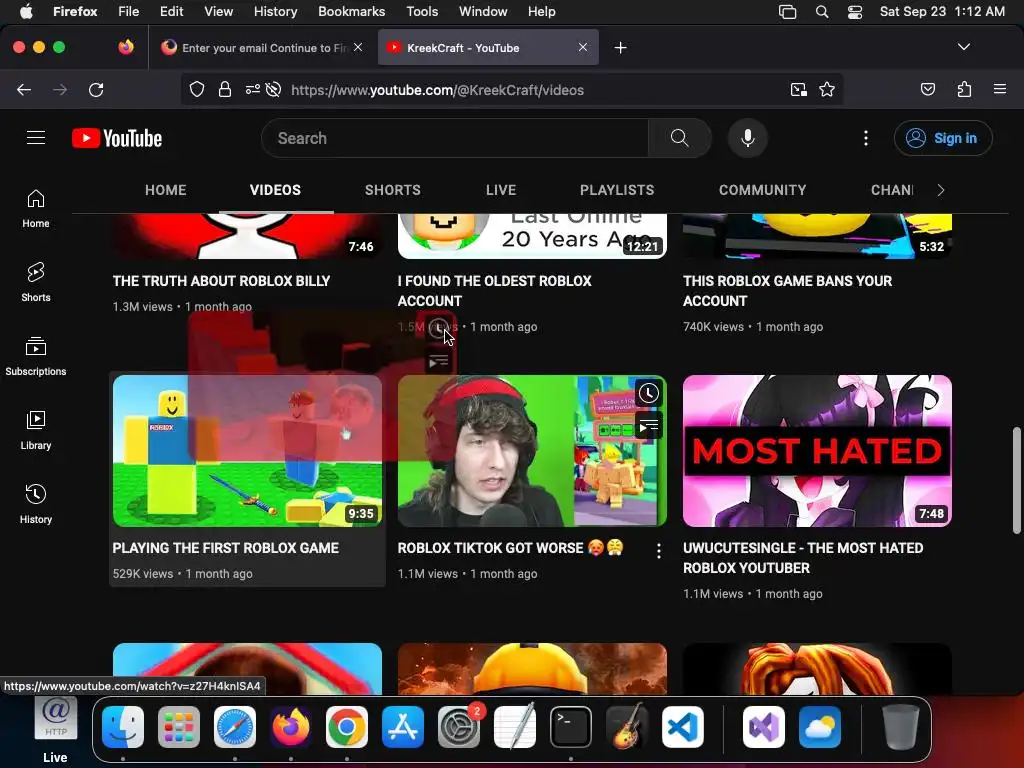Screen dimensions: 1024x768
Task: Save page to Pocket
Action: [927, 89]
